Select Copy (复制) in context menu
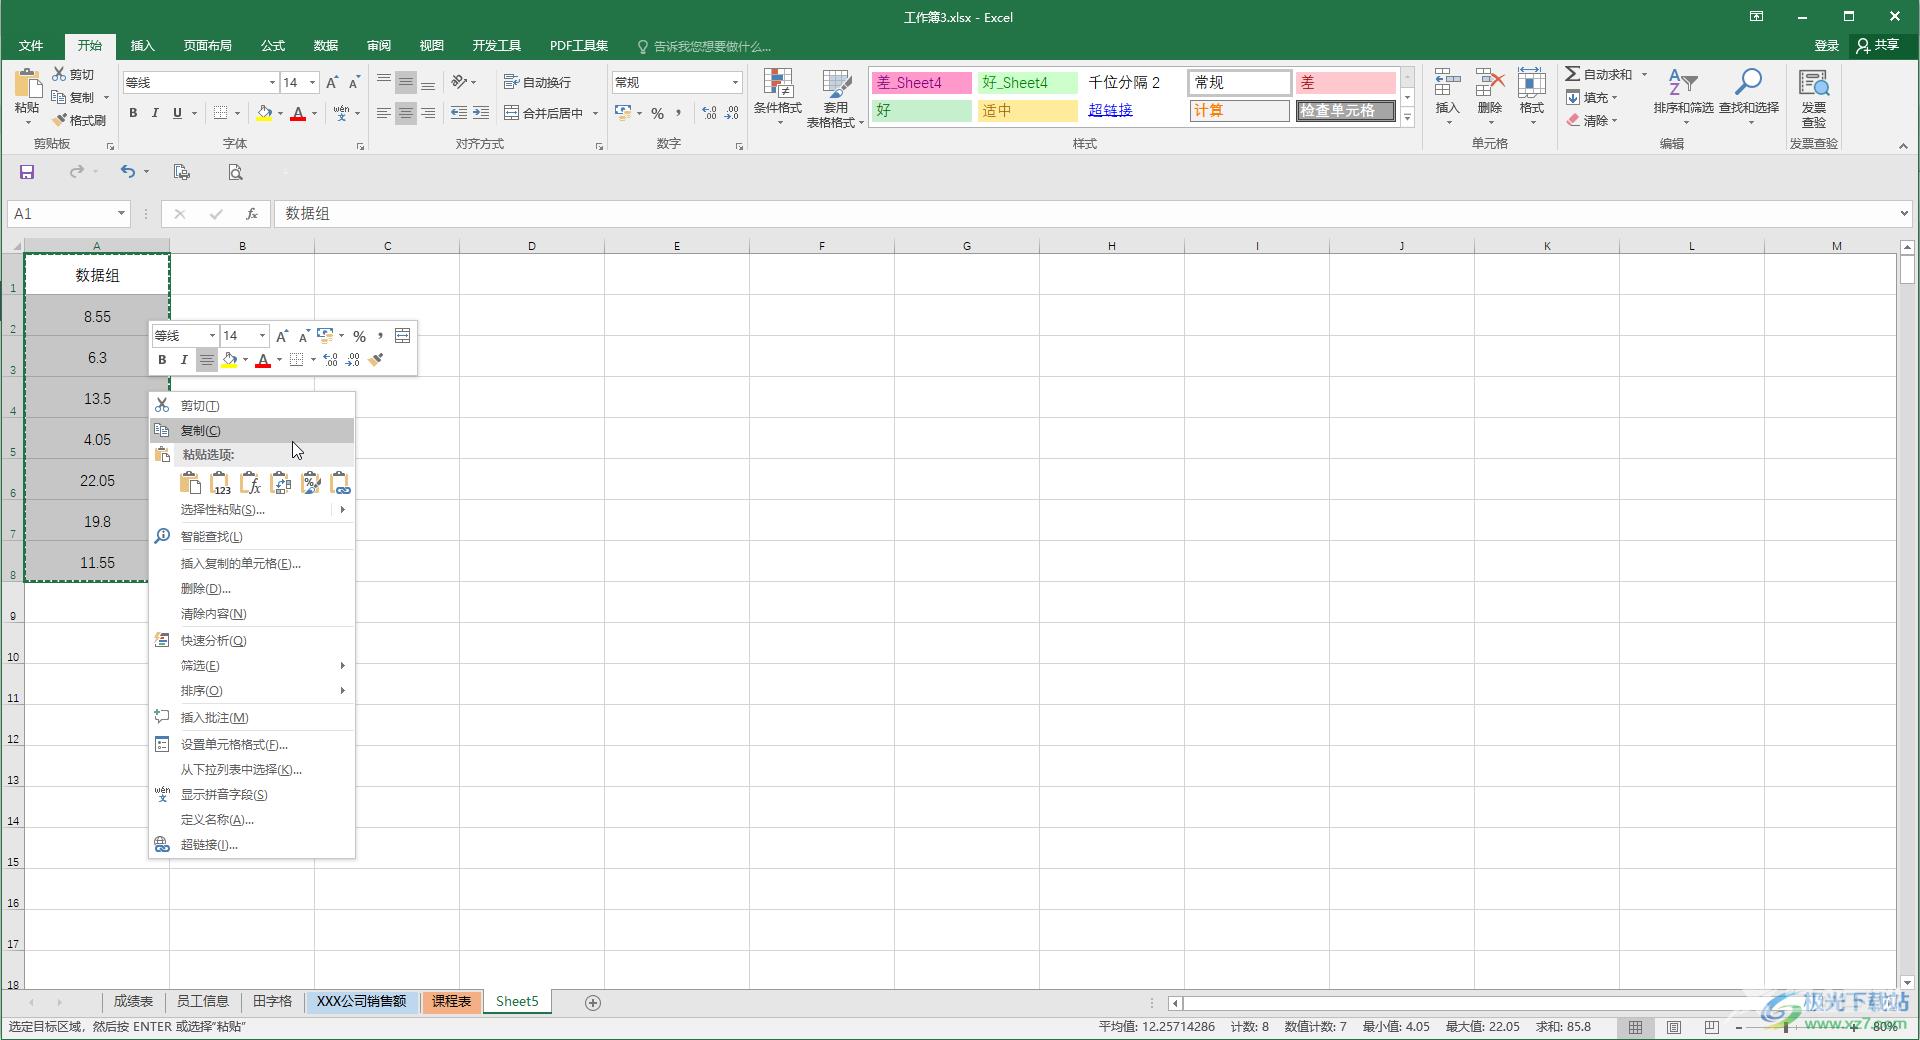This screenshot has height=1040, width=1920. click(252, 430)
